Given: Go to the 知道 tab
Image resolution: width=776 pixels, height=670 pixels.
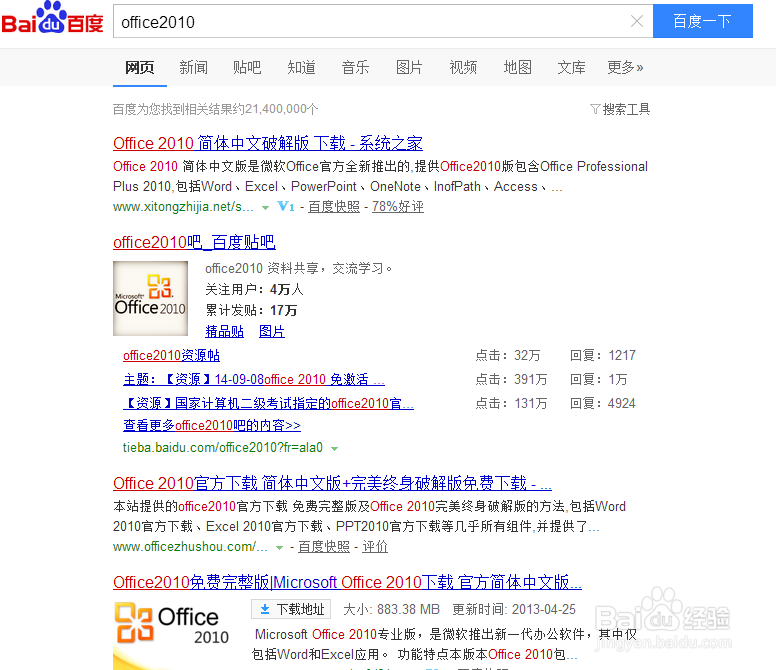Looking at the screenshot, I should tap(301, 67).
